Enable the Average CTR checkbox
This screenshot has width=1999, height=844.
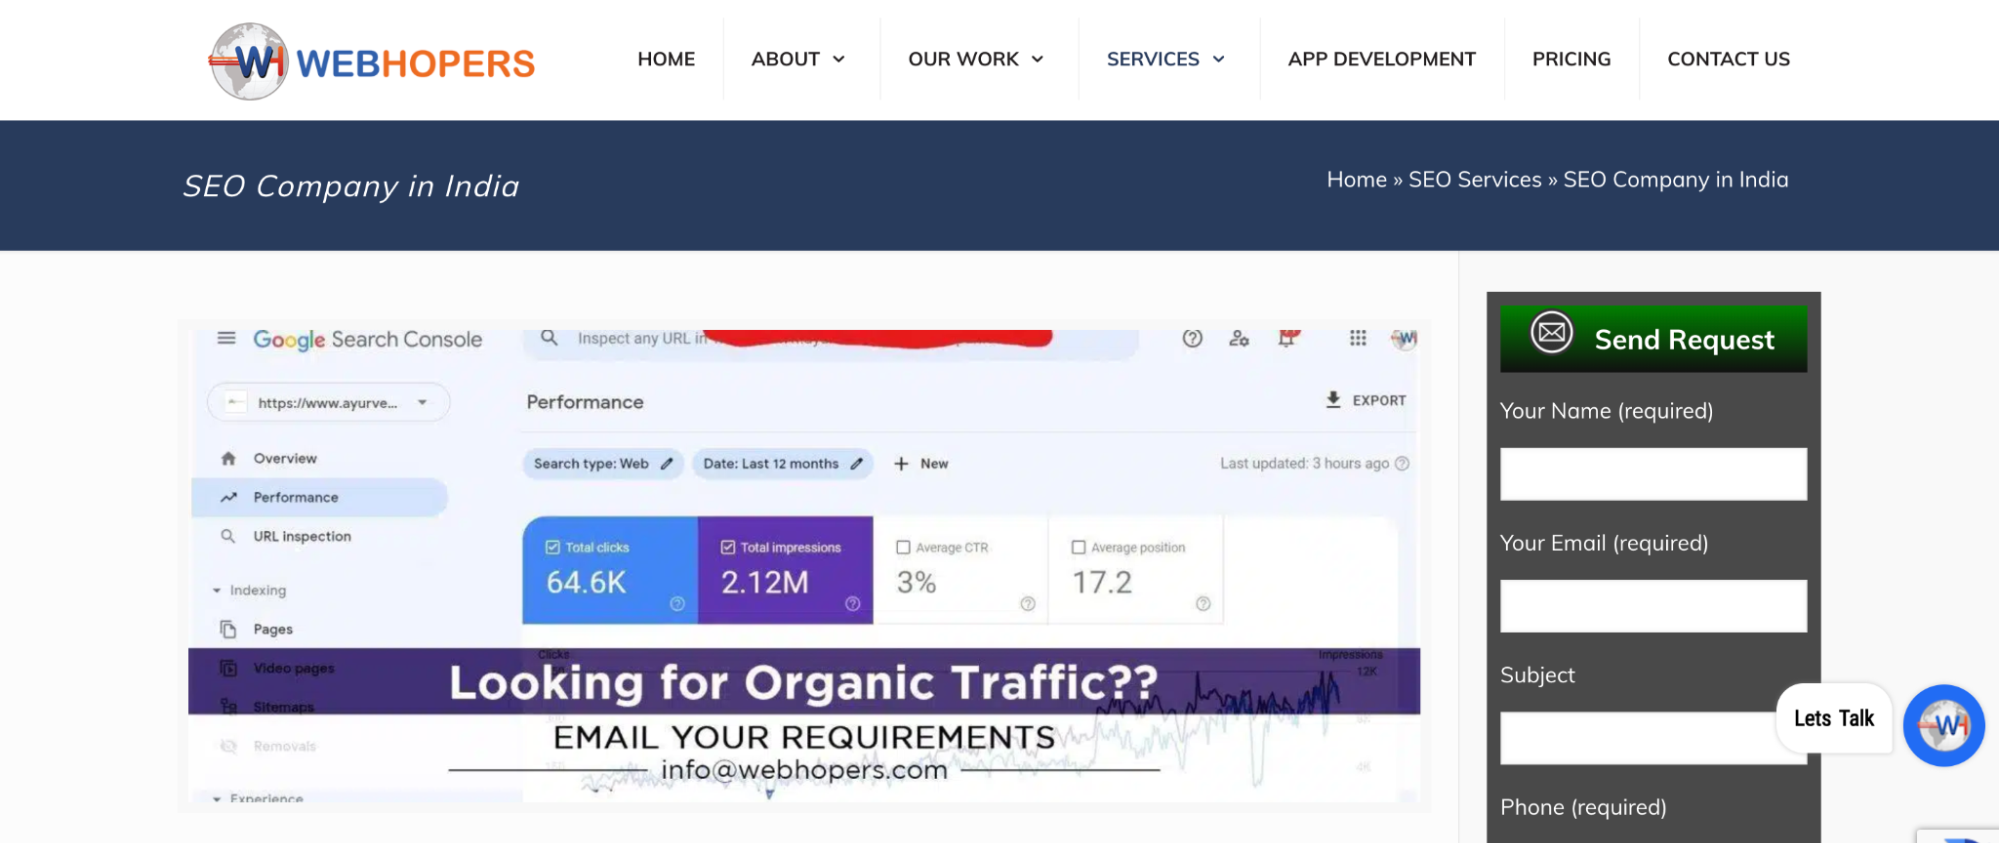903,547
